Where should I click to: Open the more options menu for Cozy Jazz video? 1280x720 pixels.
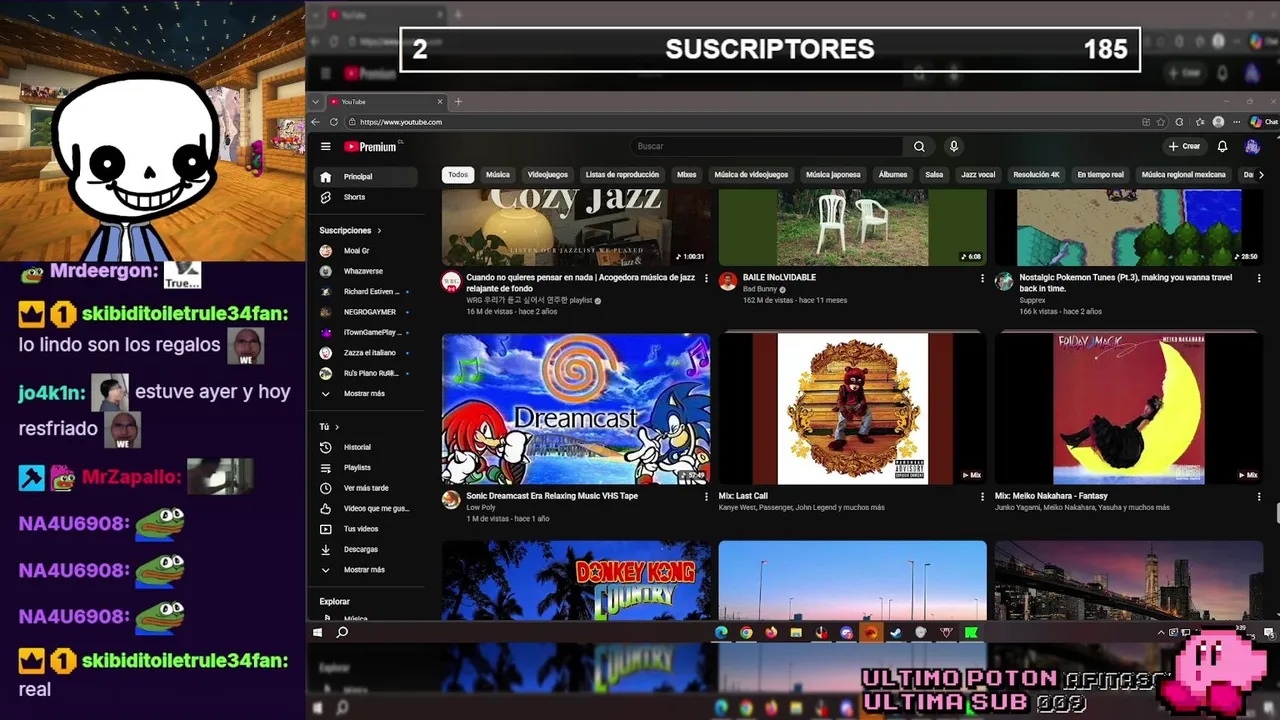706,278
